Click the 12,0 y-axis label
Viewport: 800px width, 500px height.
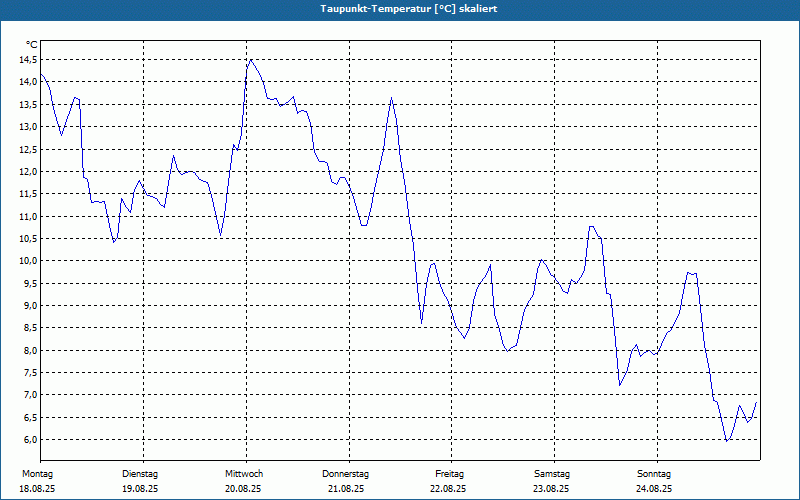tap(29, 171)
